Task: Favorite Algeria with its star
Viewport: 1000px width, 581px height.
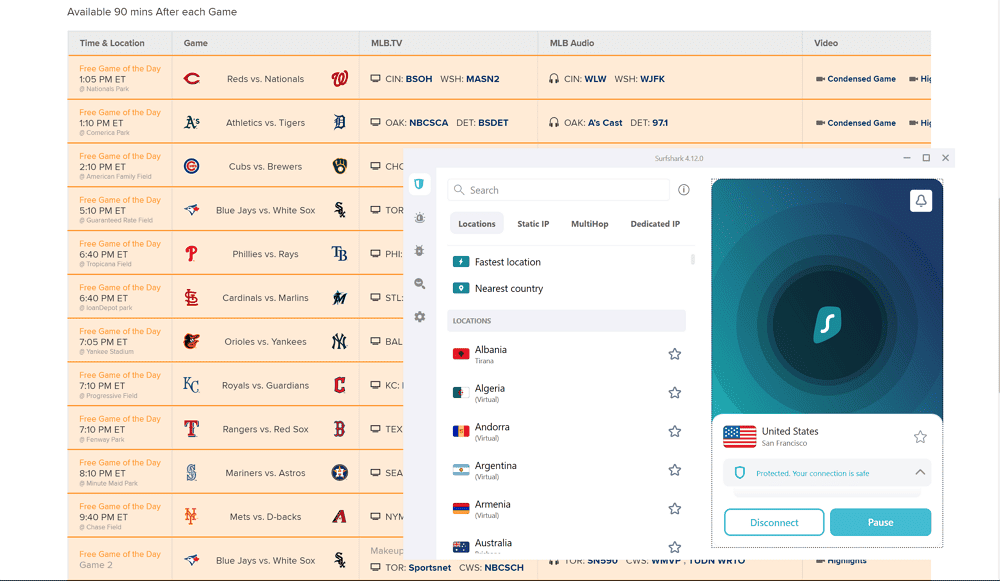Action: click(675, 393)
